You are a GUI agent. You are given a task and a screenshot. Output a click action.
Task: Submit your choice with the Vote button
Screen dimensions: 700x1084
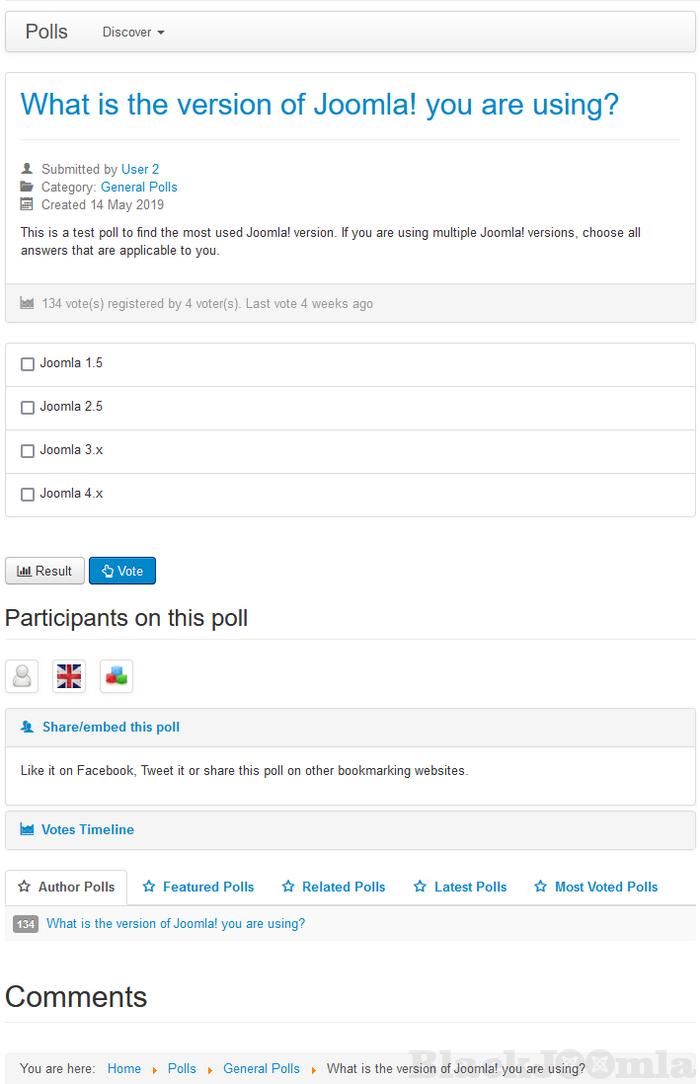coord(122,571)
